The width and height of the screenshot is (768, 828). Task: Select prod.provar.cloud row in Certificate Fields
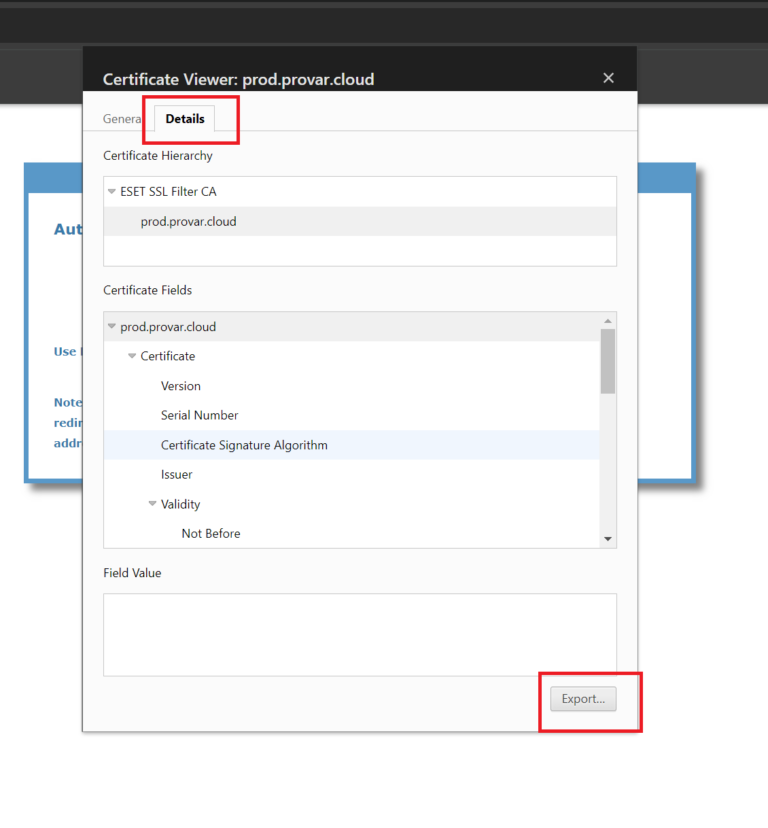pos(168,327)
